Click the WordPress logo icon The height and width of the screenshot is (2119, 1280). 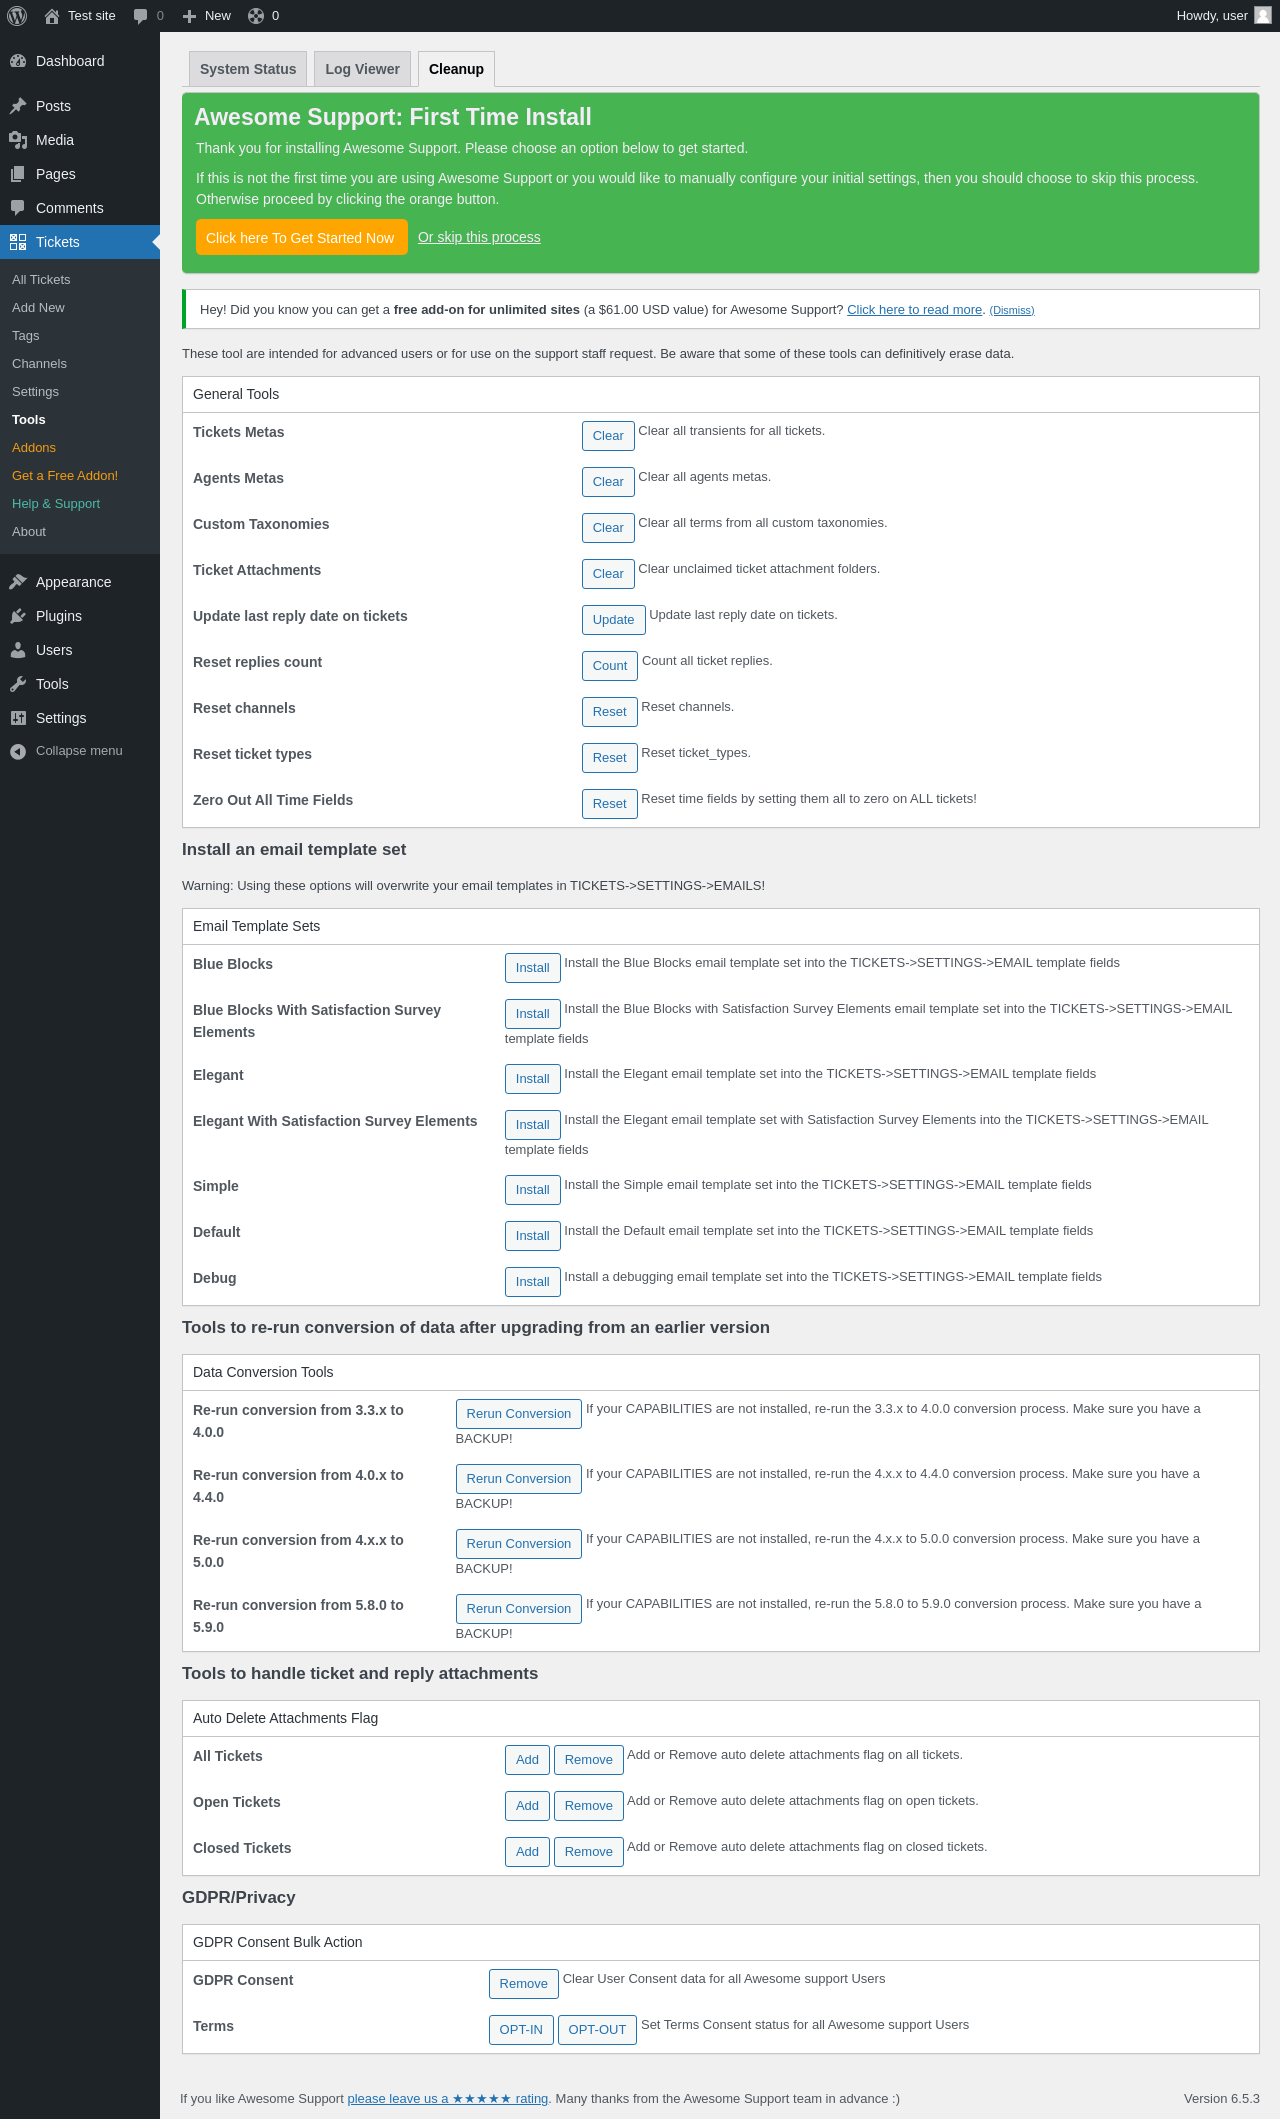click(x=17, y=16)
